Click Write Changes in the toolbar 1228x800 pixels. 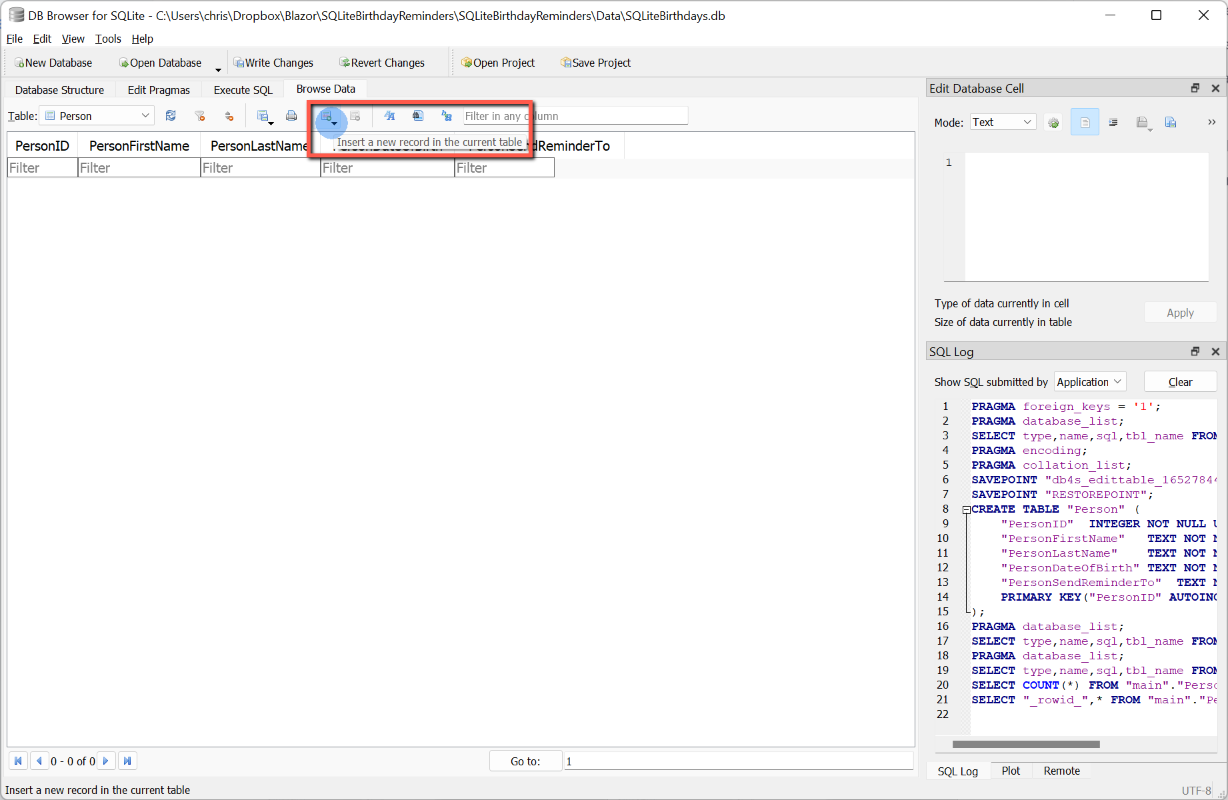tap(273, 63)
